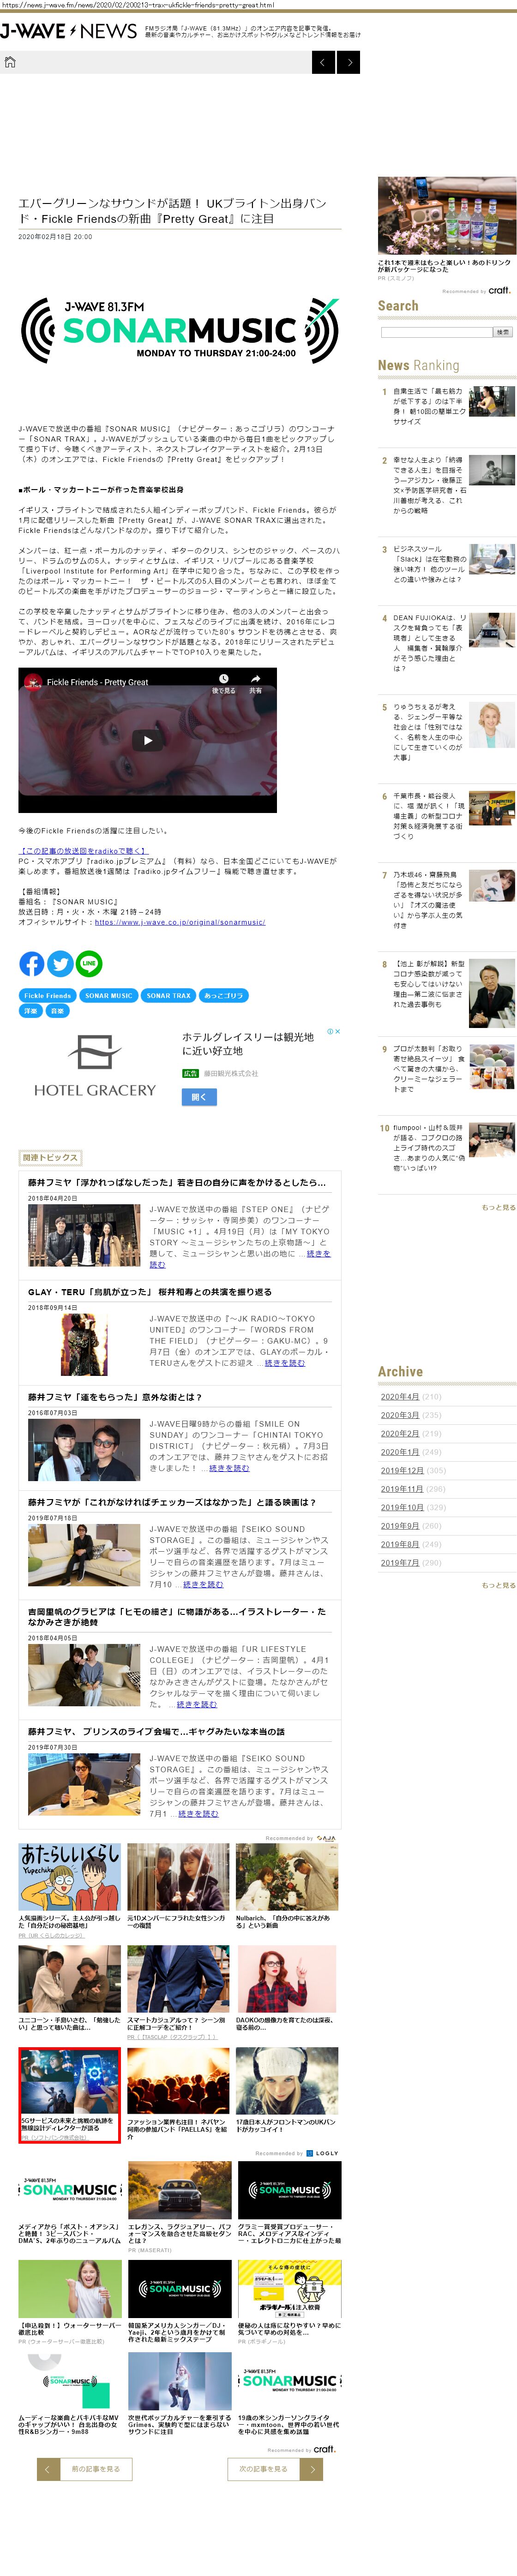This screenshot has width=517, height=2576.
Task: Click 続きを読む on the GLAY TERU article
Action: tap(285, 1363)
